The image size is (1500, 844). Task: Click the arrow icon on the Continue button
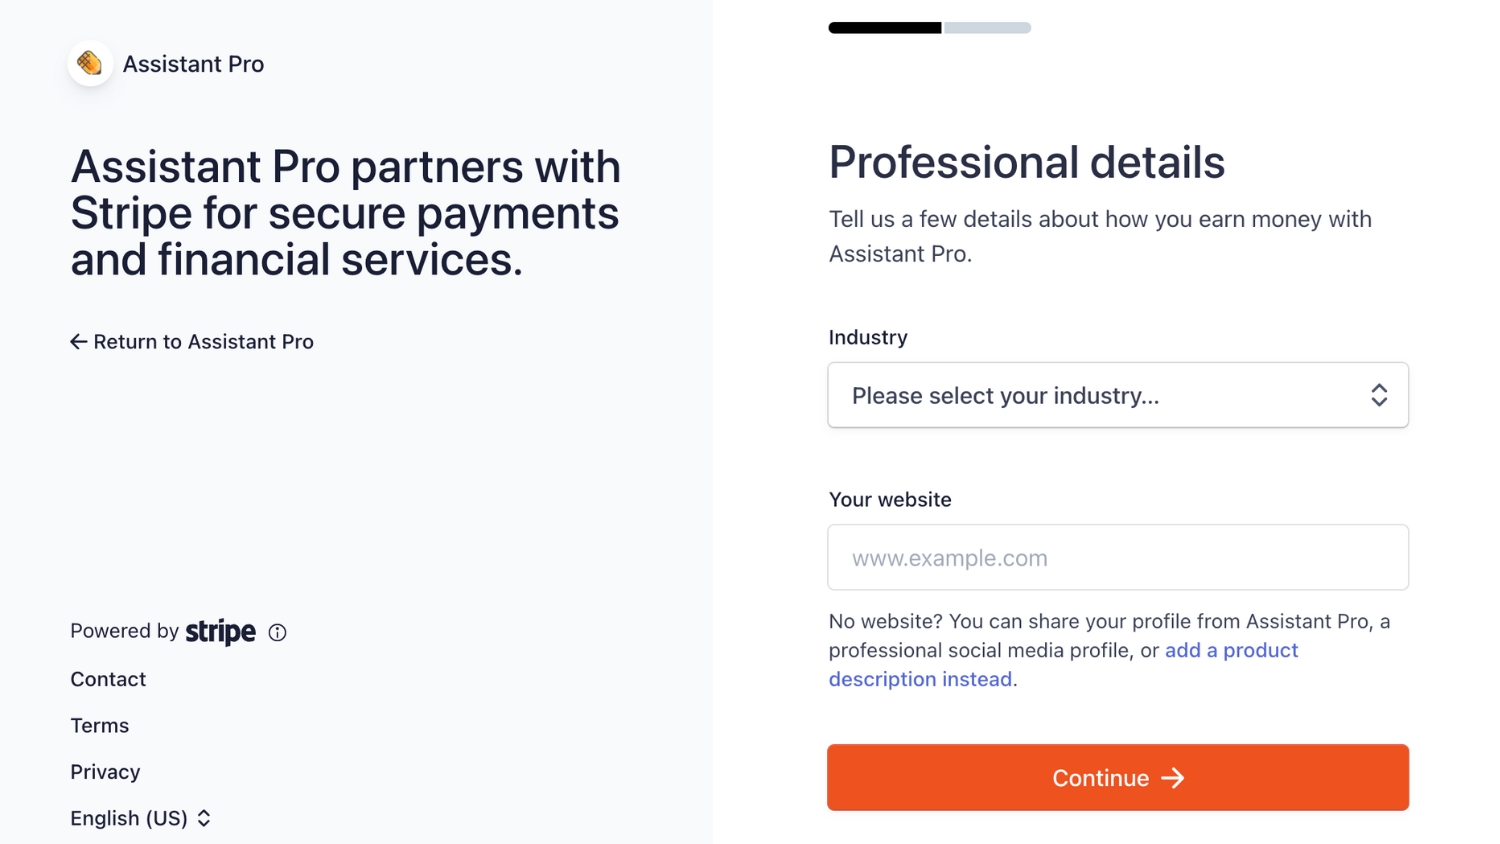(1173, 778)
